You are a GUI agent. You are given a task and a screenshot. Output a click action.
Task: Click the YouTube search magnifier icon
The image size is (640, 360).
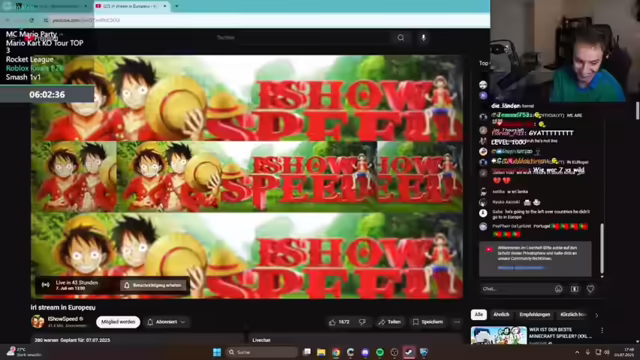click(401, 38)
